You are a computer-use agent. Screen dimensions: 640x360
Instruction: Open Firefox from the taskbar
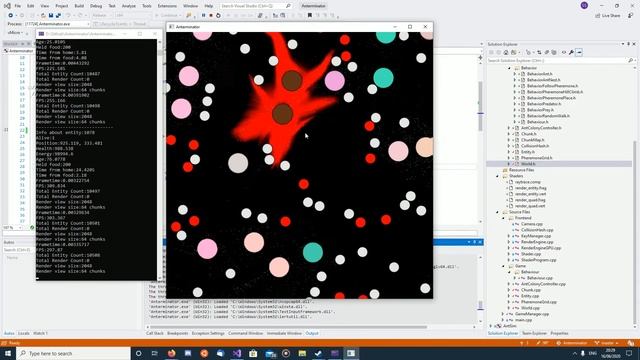click(x=171, y=353)
